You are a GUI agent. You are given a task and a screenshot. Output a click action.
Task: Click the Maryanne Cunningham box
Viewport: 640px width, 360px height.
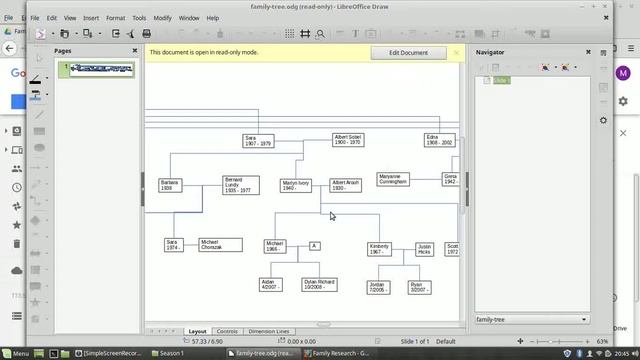(x=393, y=179)
